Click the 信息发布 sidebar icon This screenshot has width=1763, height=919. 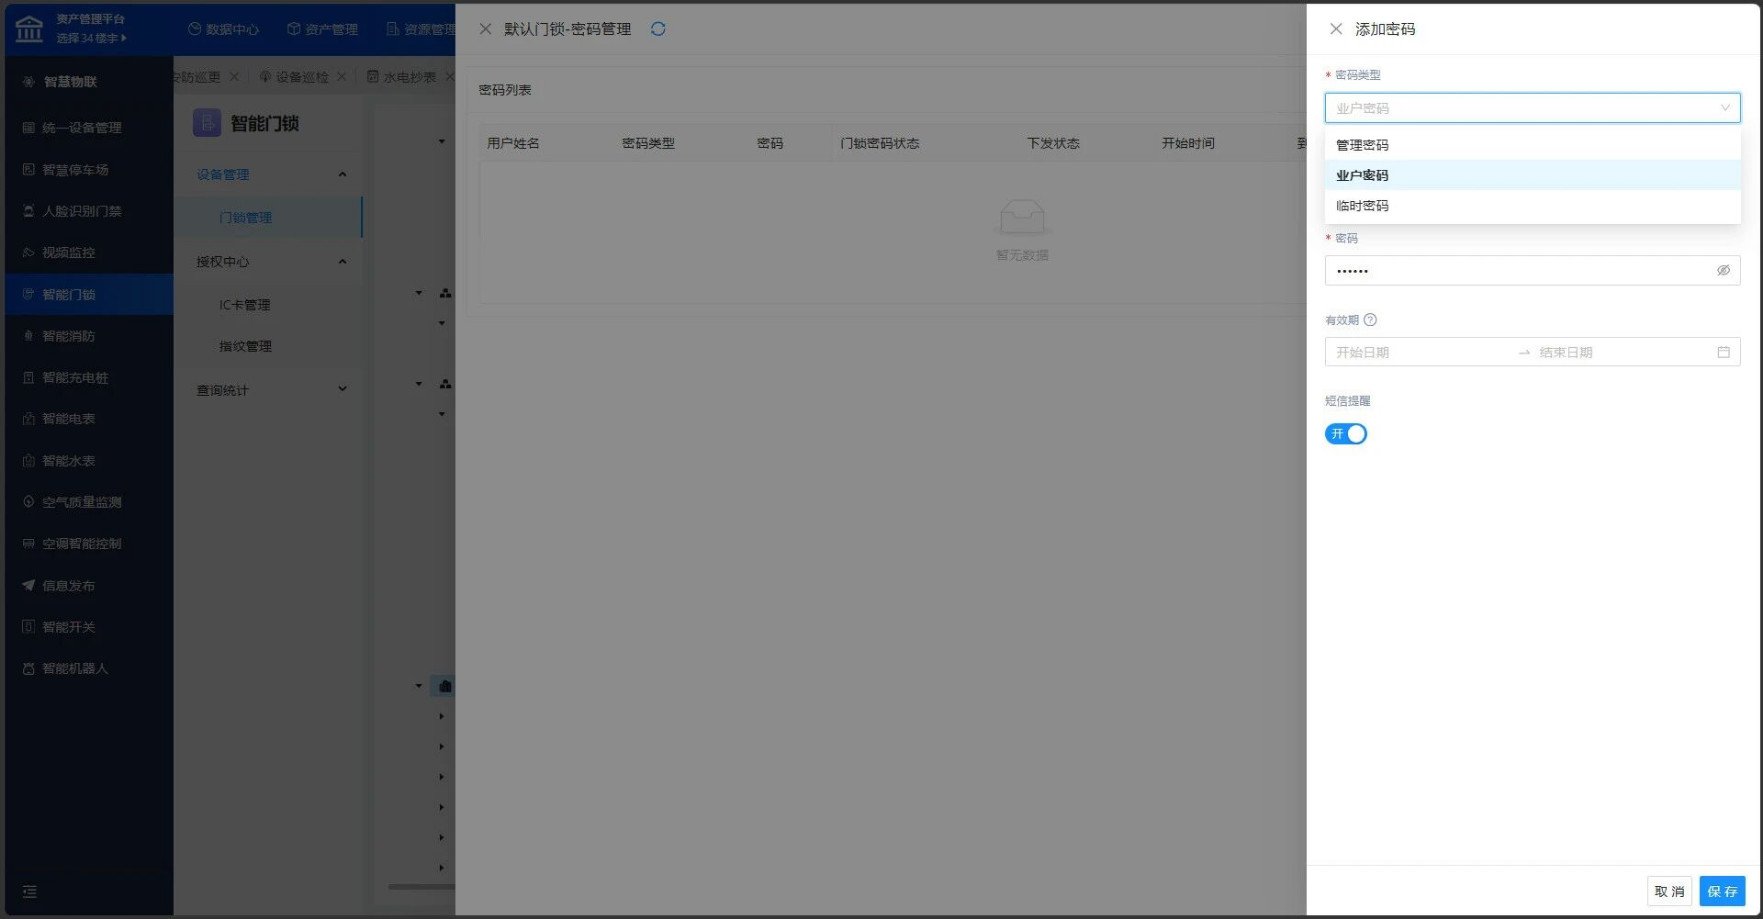coord(28,586)
